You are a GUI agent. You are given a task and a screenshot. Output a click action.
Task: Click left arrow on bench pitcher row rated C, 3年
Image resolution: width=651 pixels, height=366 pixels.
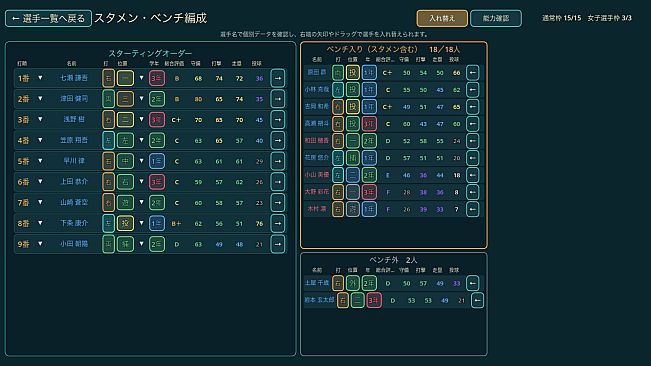472,124
